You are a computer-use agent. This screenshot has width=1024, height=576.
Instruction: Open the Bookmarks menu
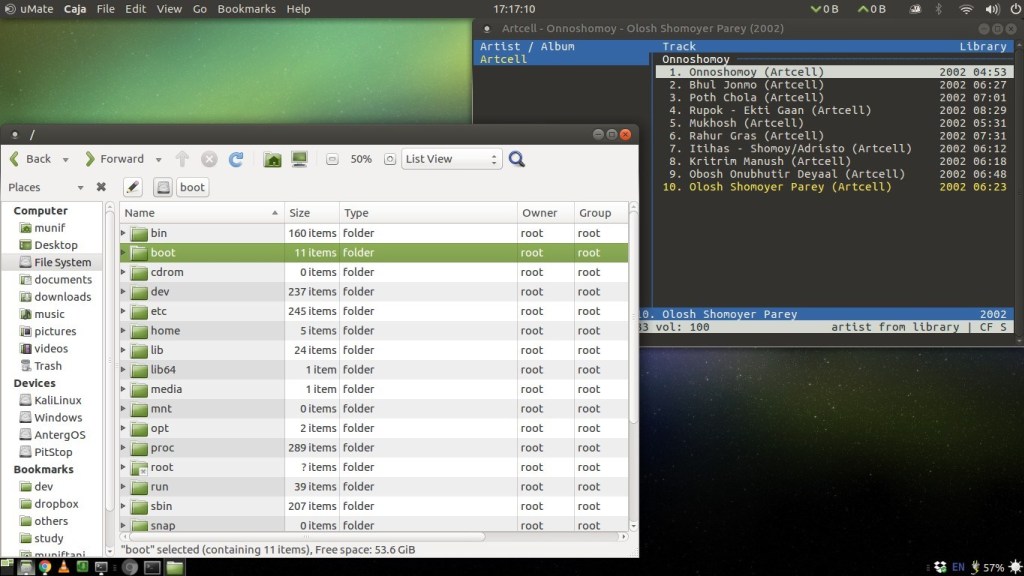coord(246,9)
